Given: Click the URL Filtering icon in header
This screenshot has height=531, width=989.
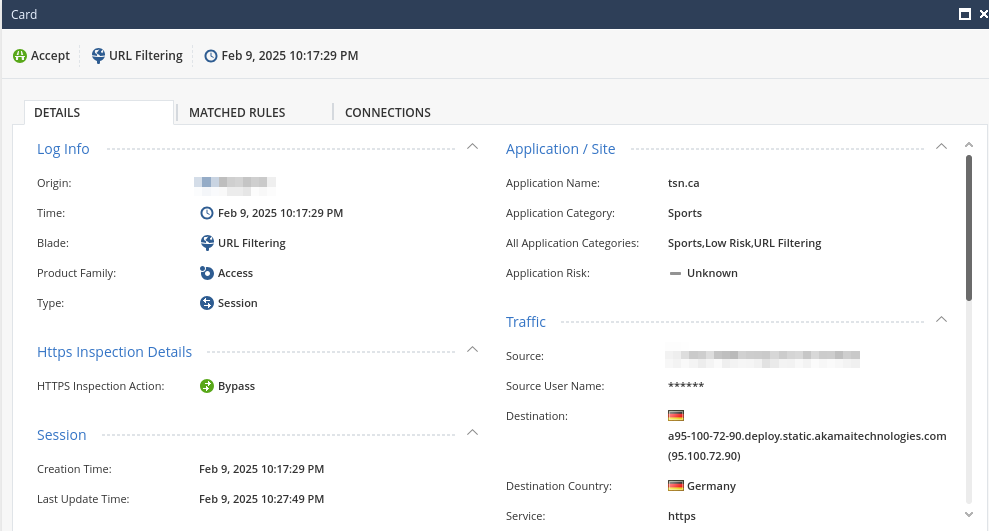Looking at the screenshot, I should tap(98, 55).
